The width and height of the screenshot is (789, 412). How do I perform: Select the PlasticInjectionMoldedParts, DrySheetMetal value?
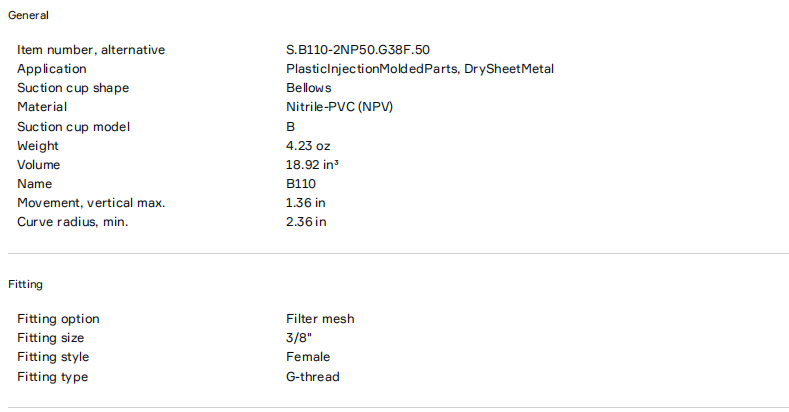[x=419, y=69]
